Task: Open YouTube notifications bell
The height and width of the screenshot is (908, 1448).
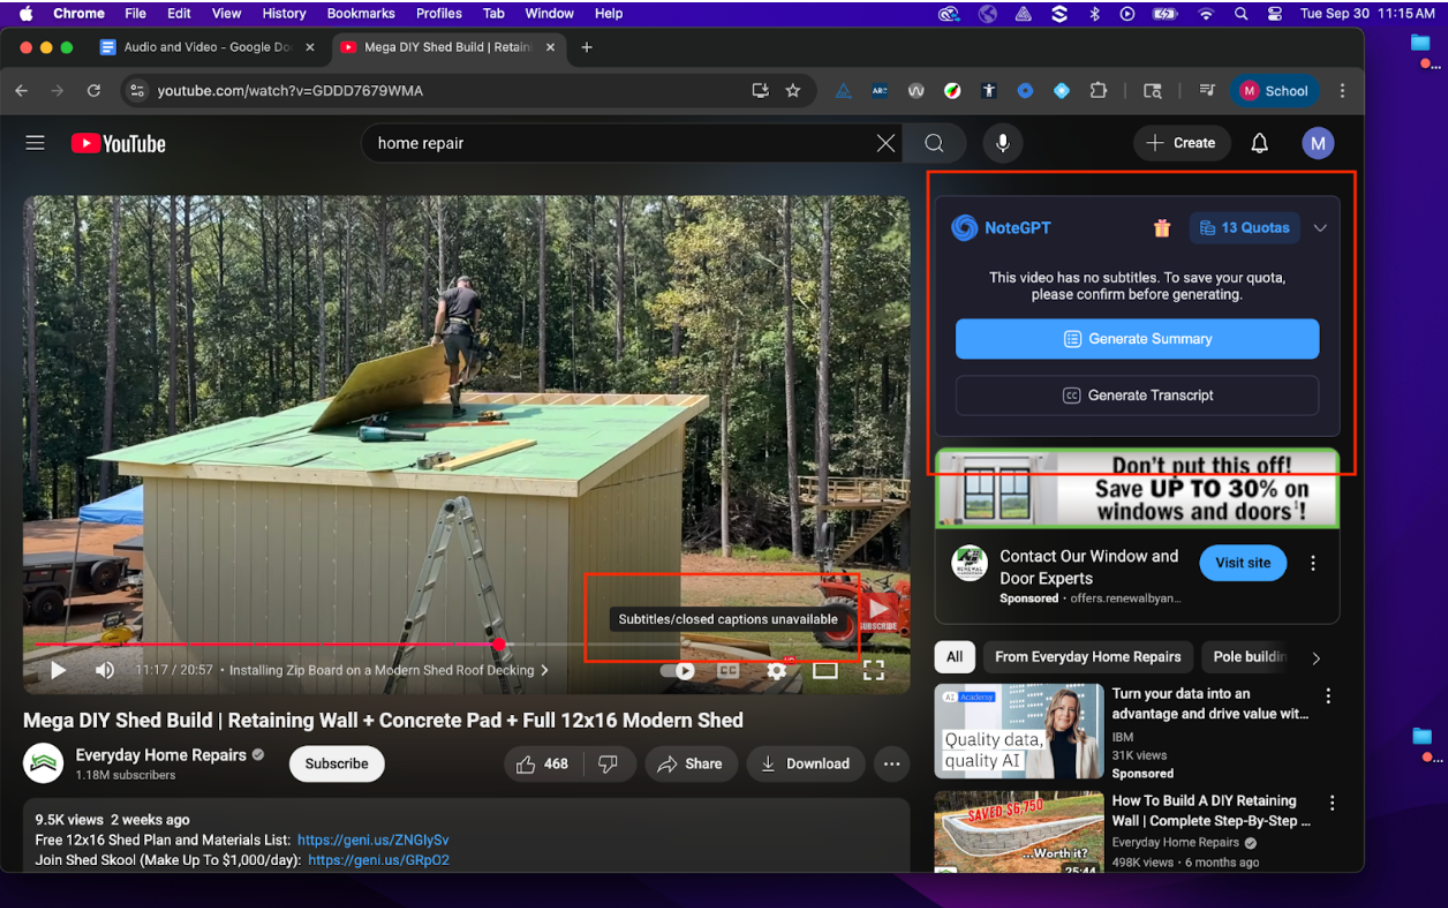Action: (x=1259, y=143)
